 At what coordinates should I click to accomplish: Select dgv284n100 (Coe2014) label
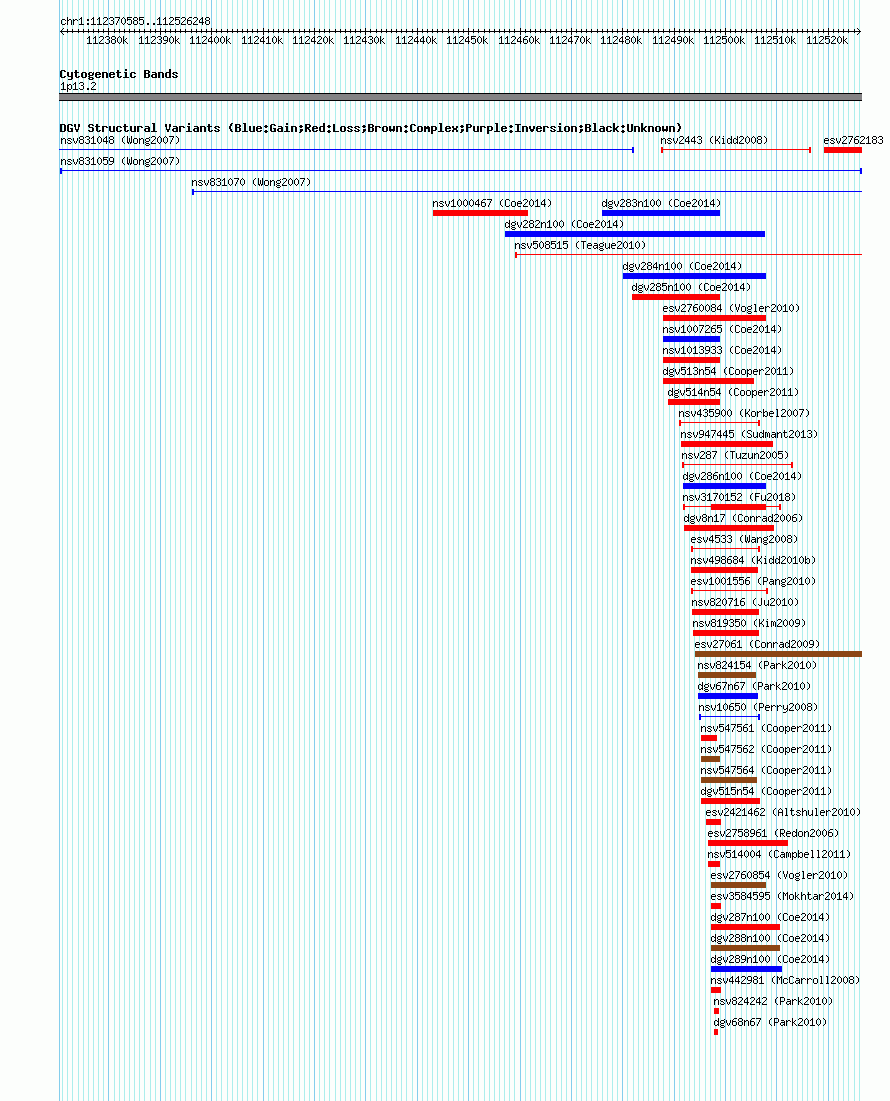(x=682, y=266)
